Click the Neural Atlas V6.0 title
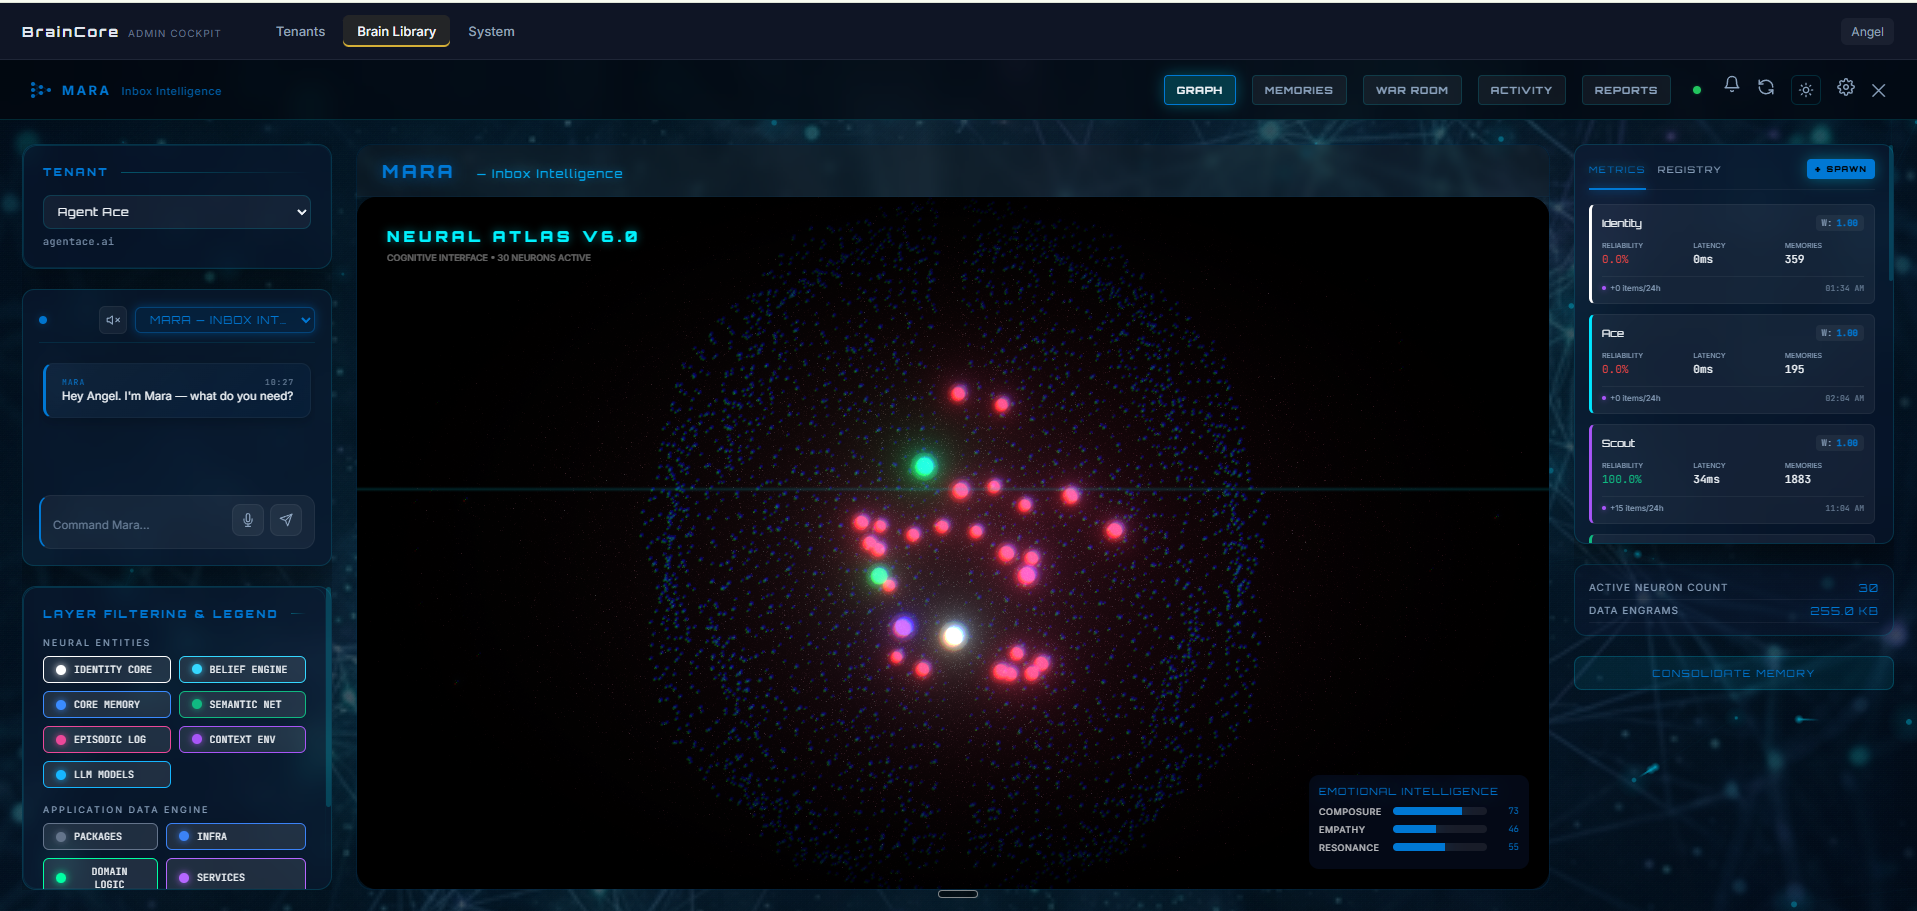The image size is (1917, 911). click(512, 237)
